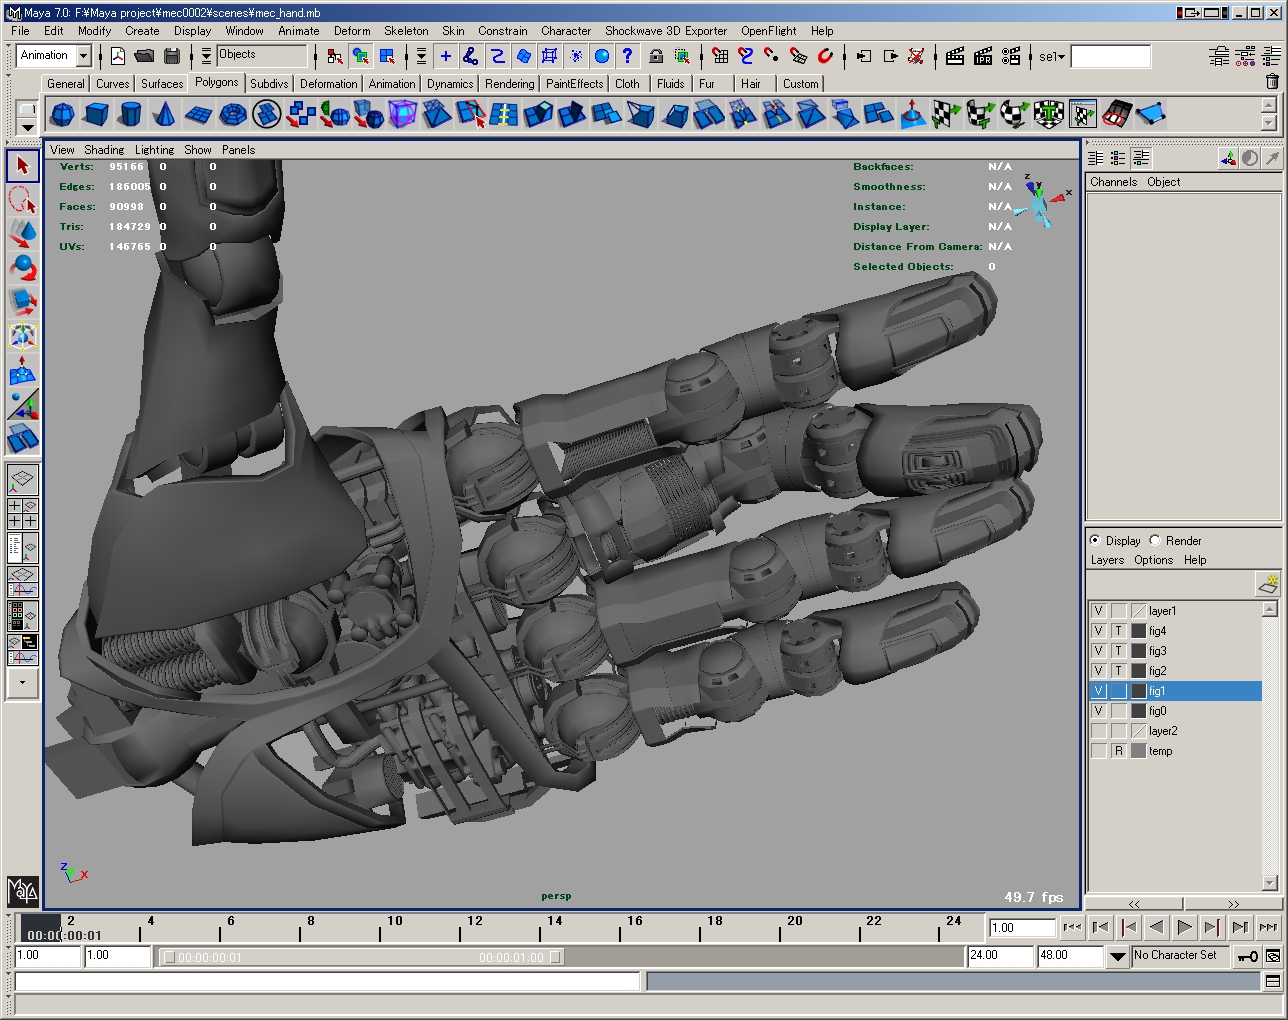
Task: Pick the Lasso select tool
Action: 23,200
